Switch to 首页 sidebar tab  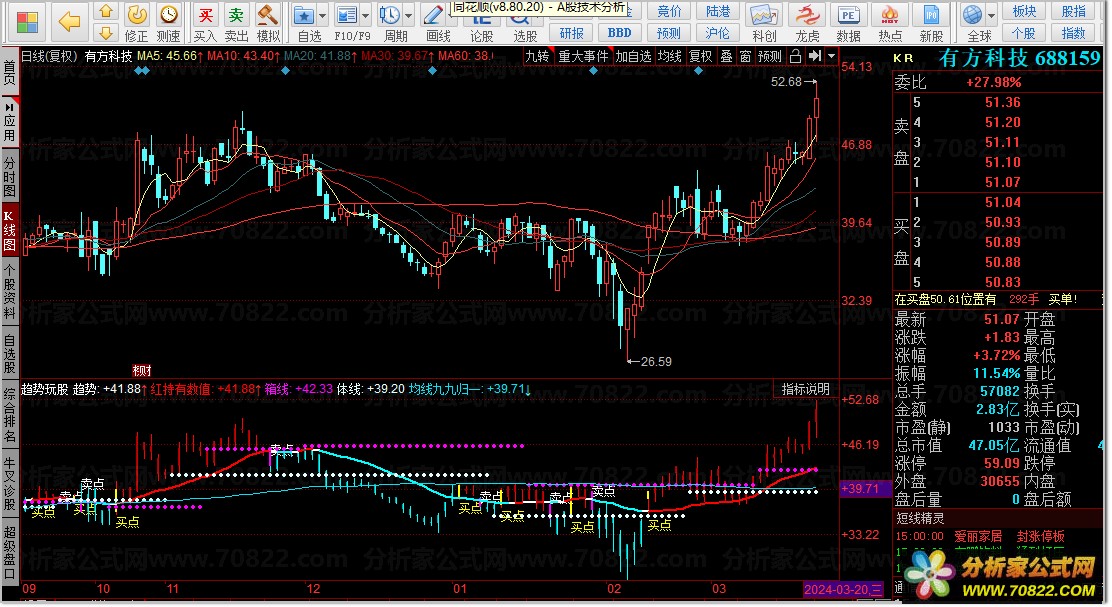9,72
